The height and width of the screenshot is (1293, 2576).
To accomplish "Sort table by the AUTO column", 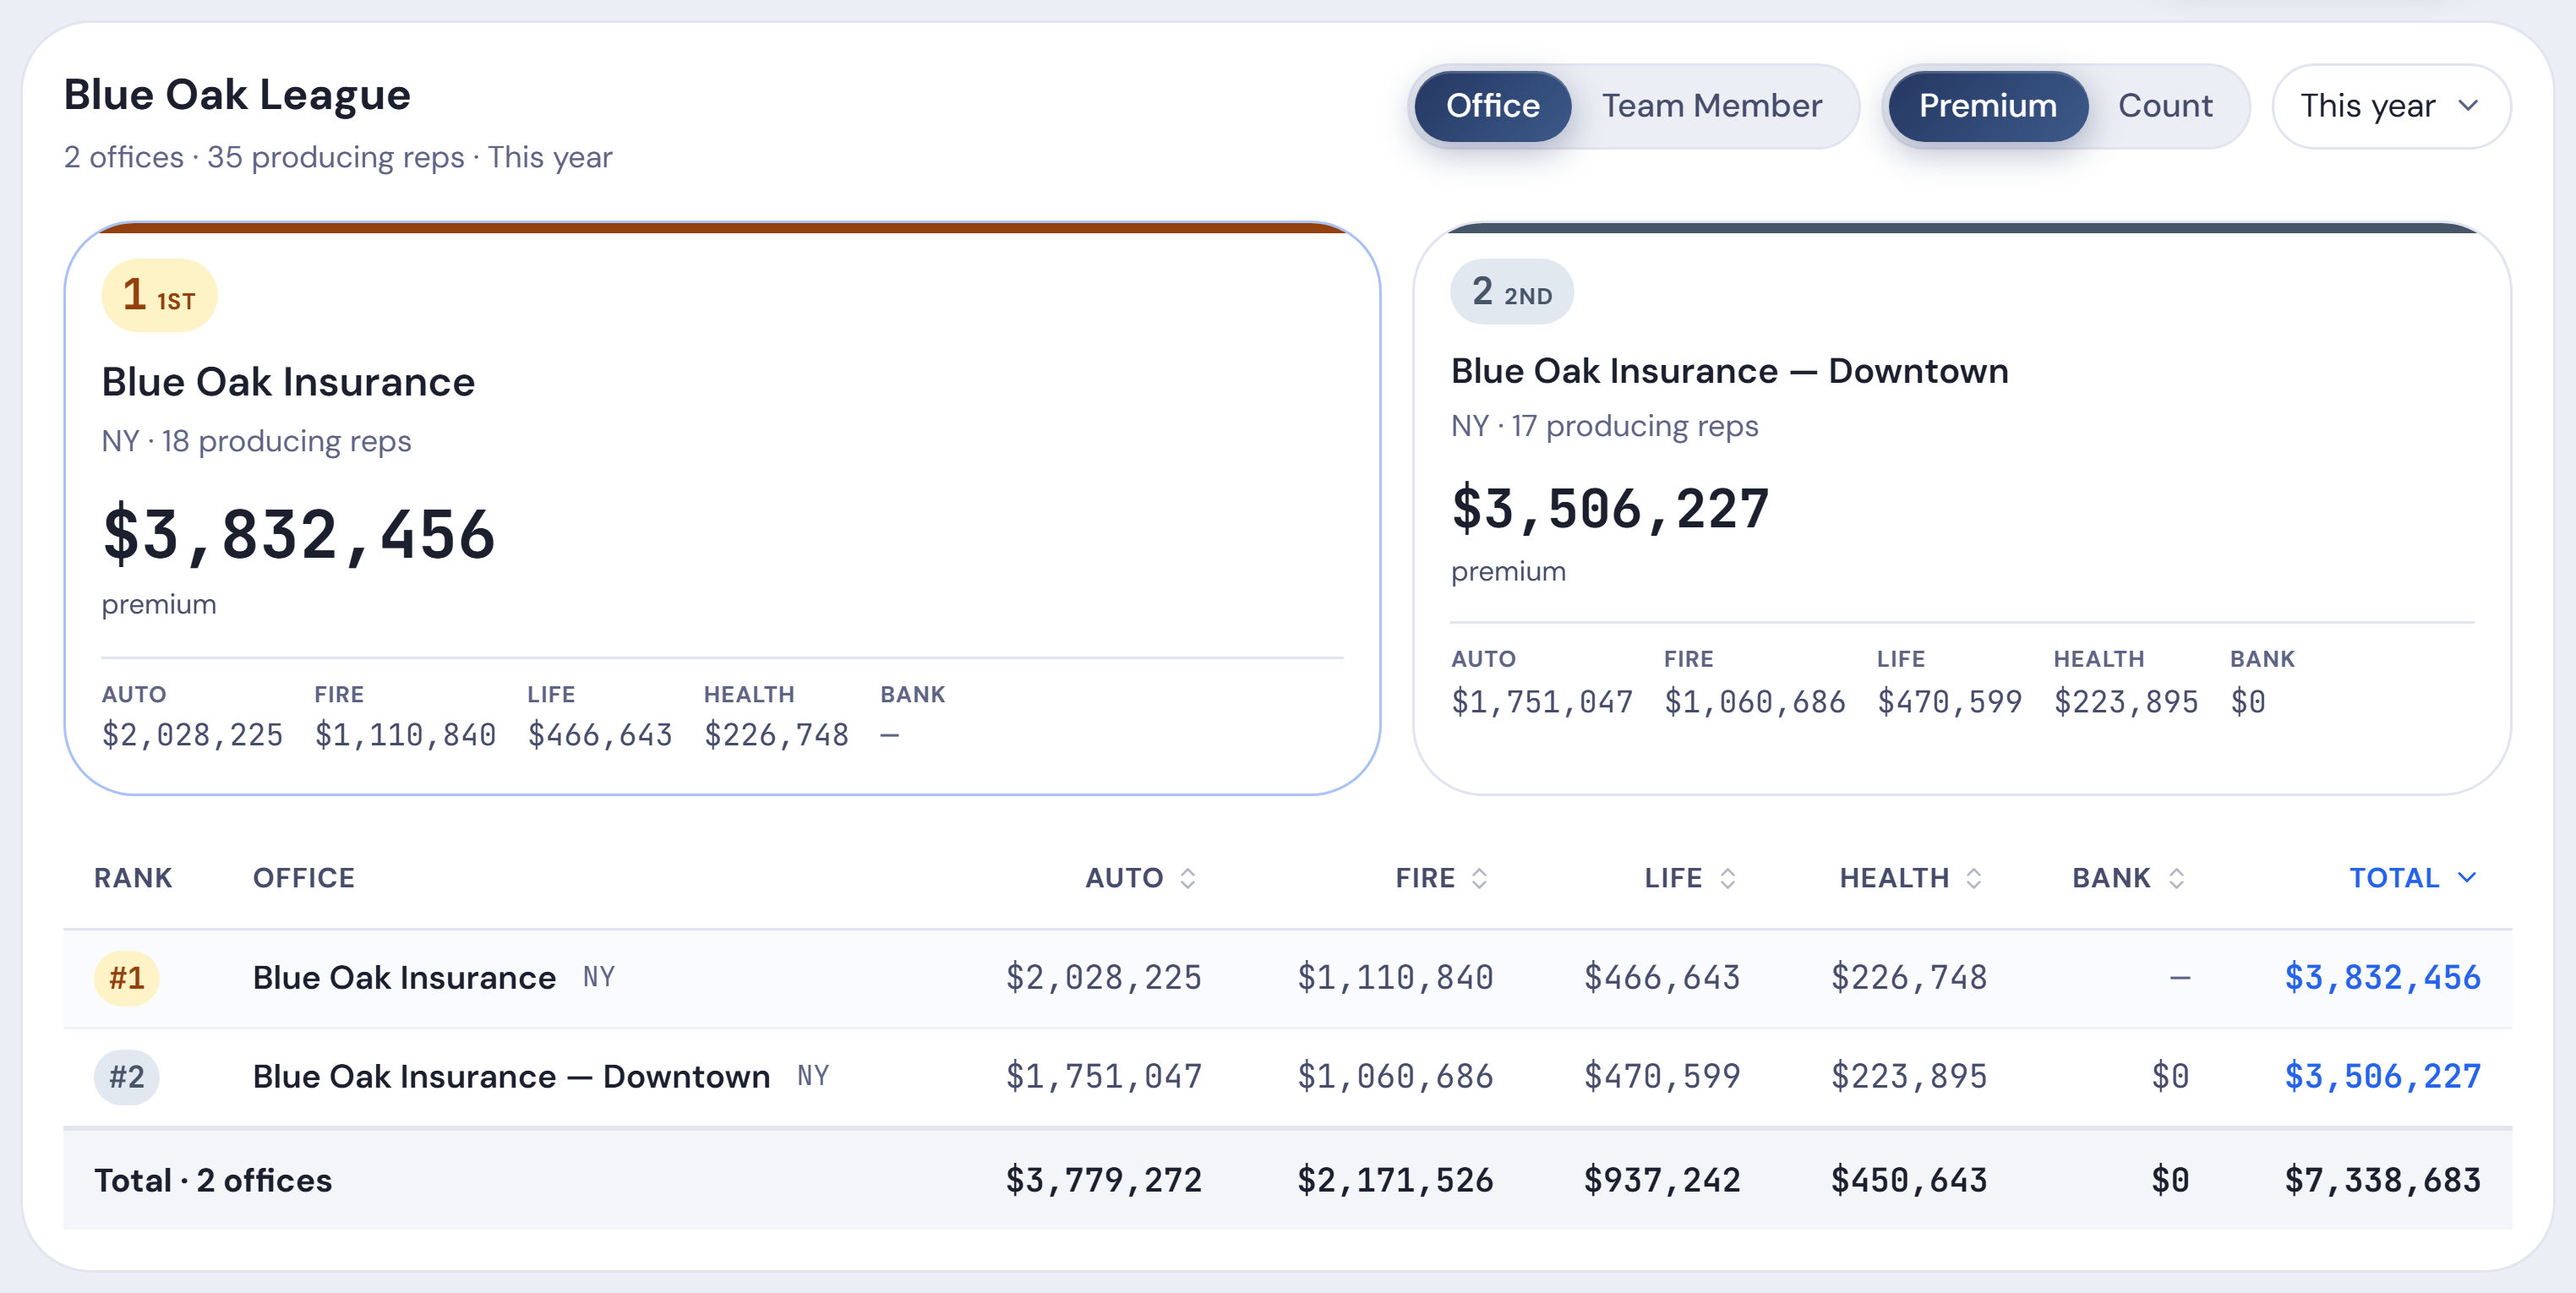I will pyautogui.click(x=1141, y=878).
